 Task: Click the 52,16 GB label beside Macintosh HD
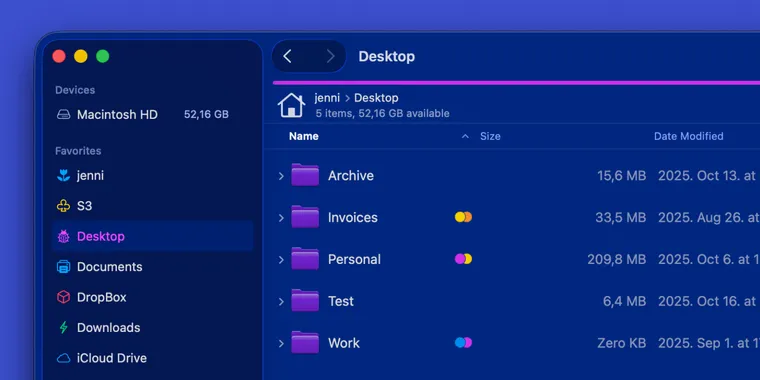click(x=206, y=115)
